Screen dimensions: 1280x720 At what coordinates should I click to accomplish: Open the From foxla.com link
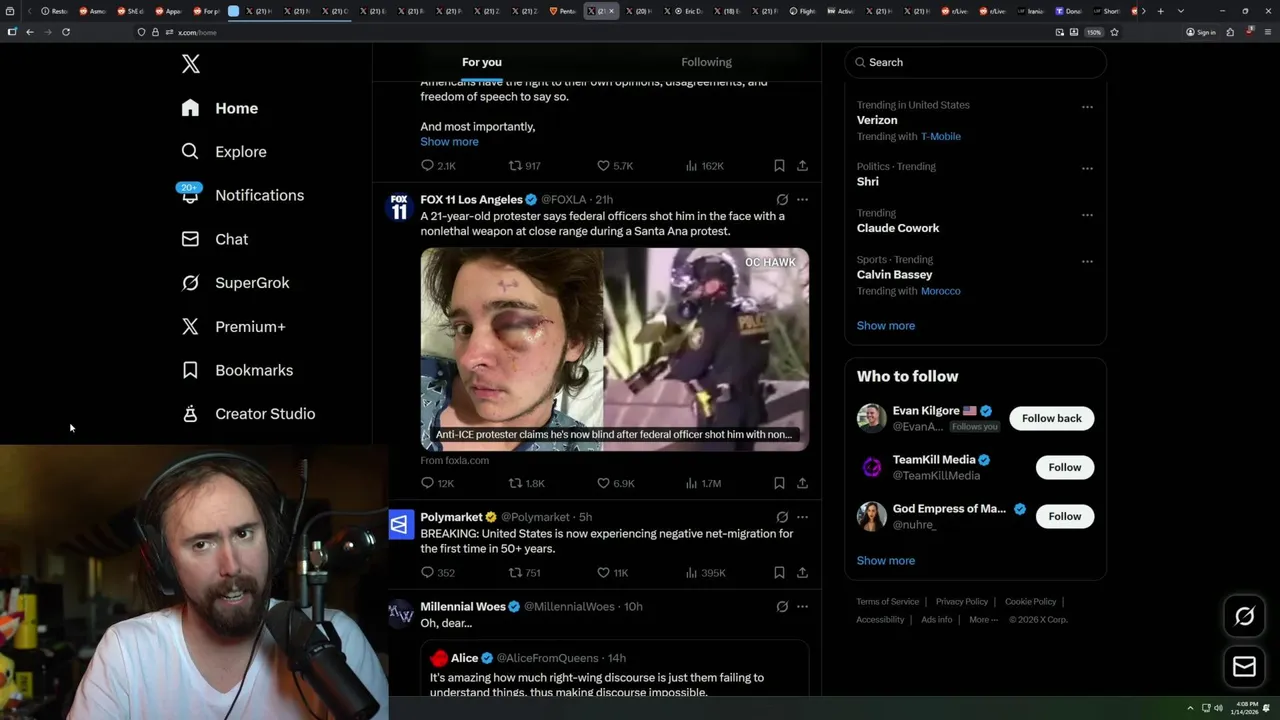pyautogui.click(x=454, y=461)
